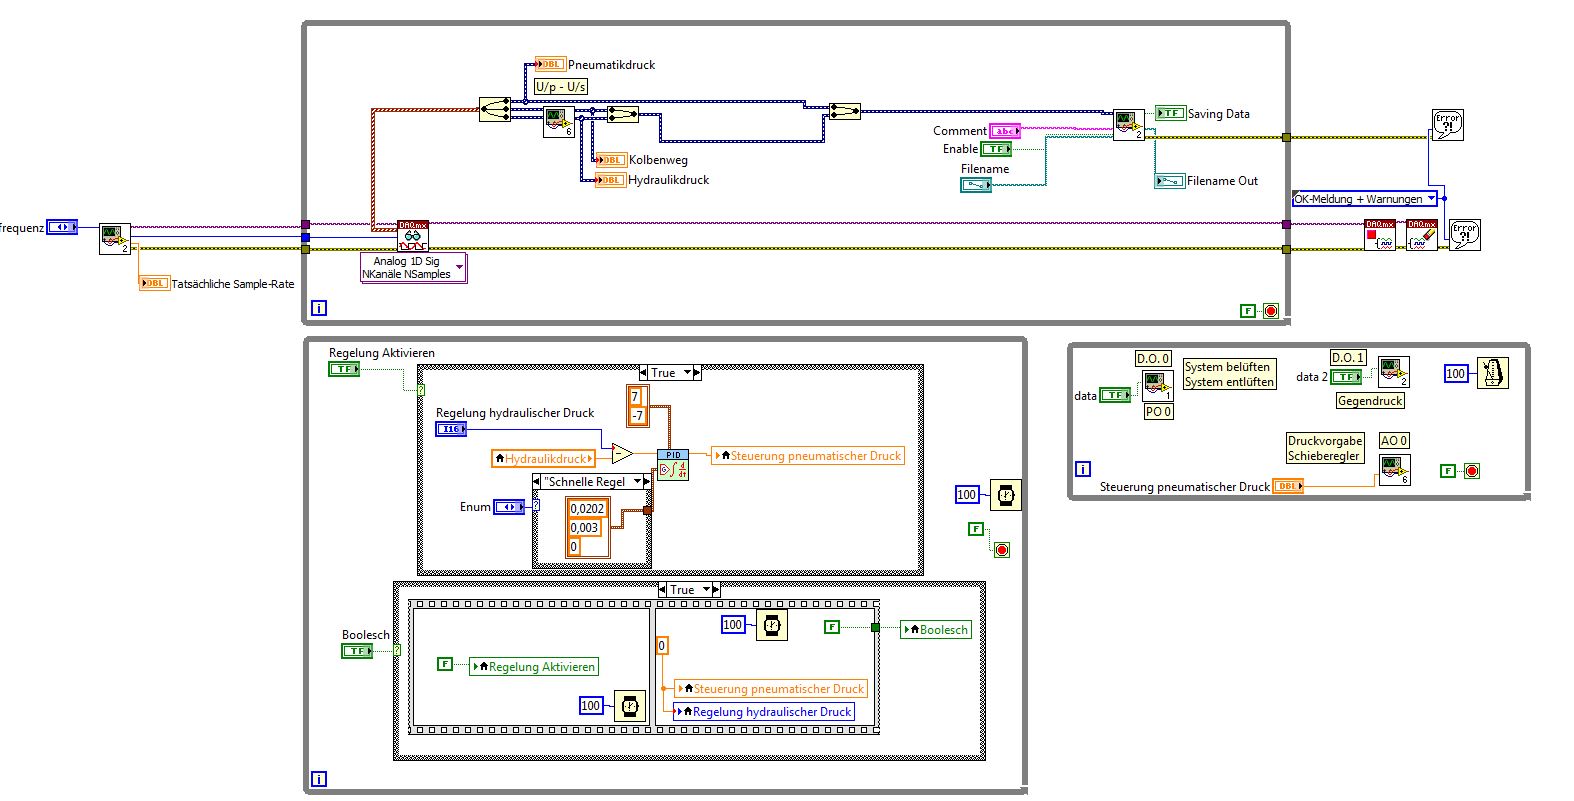Click stop terminal of the digital output loop

coord(1470,471)
